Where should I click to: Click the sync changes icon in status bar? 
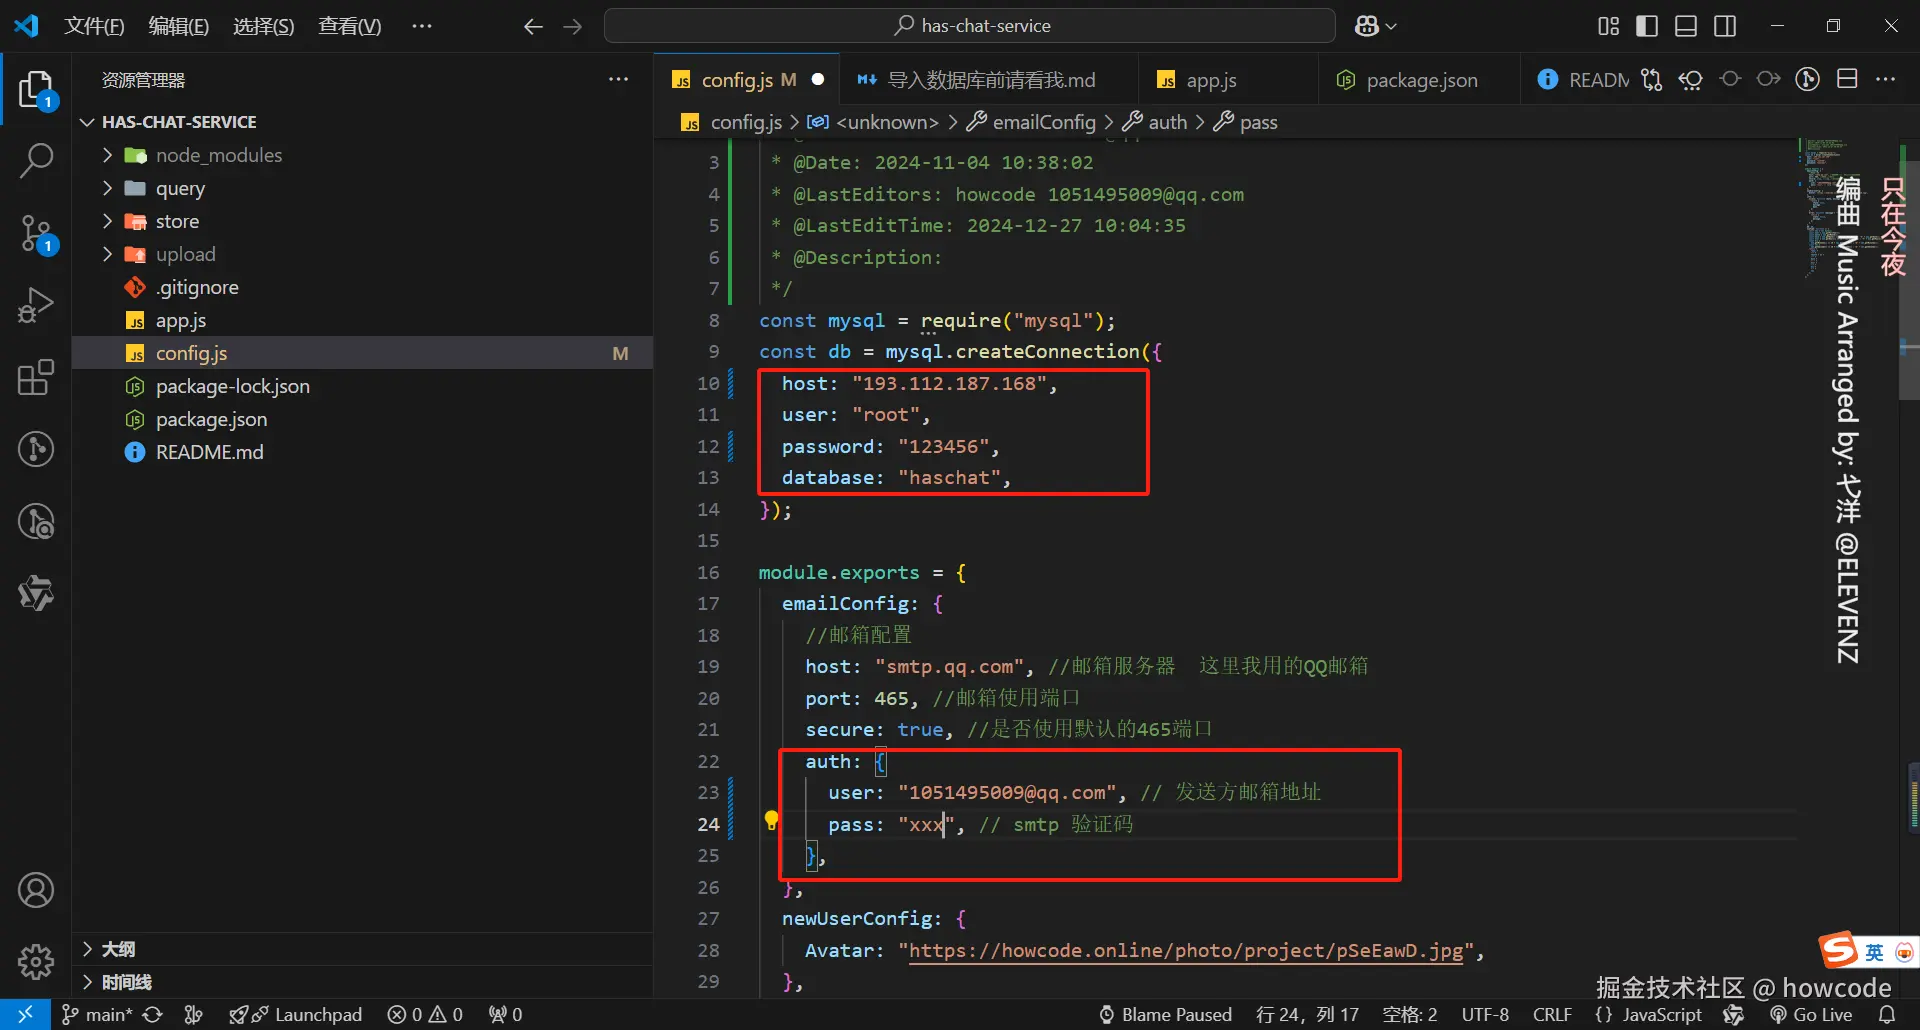point(152,1014)
